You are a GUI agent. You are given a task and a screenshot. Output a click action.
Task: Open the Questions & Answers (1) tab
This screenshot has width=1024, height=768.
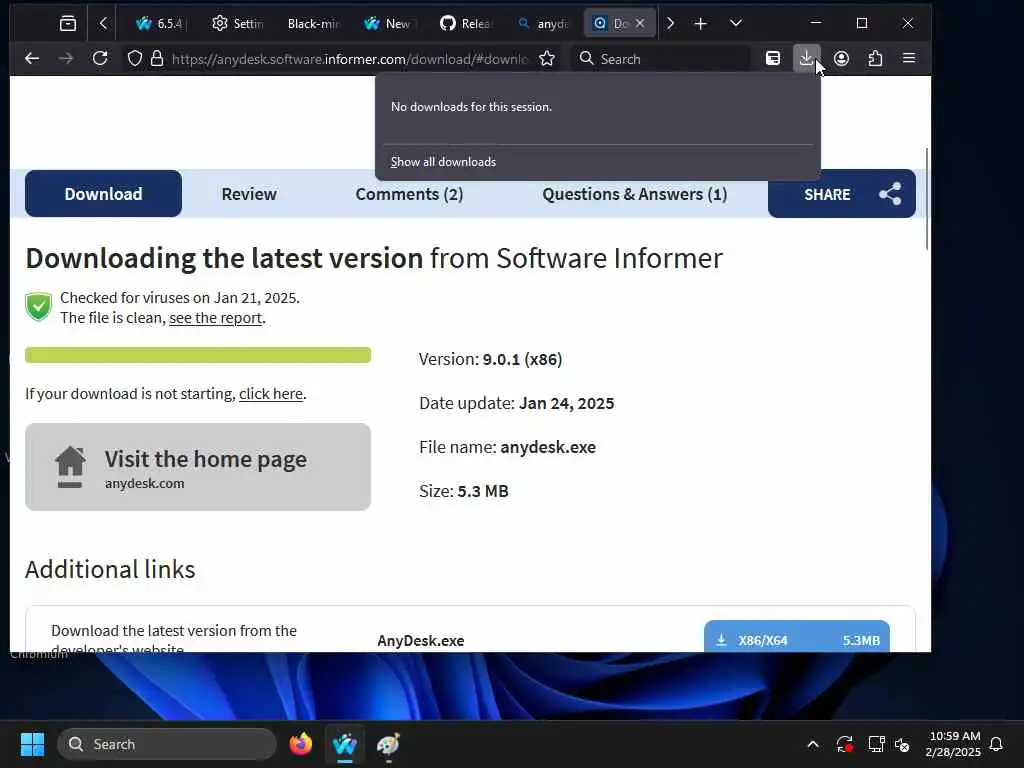coord(634,194)
